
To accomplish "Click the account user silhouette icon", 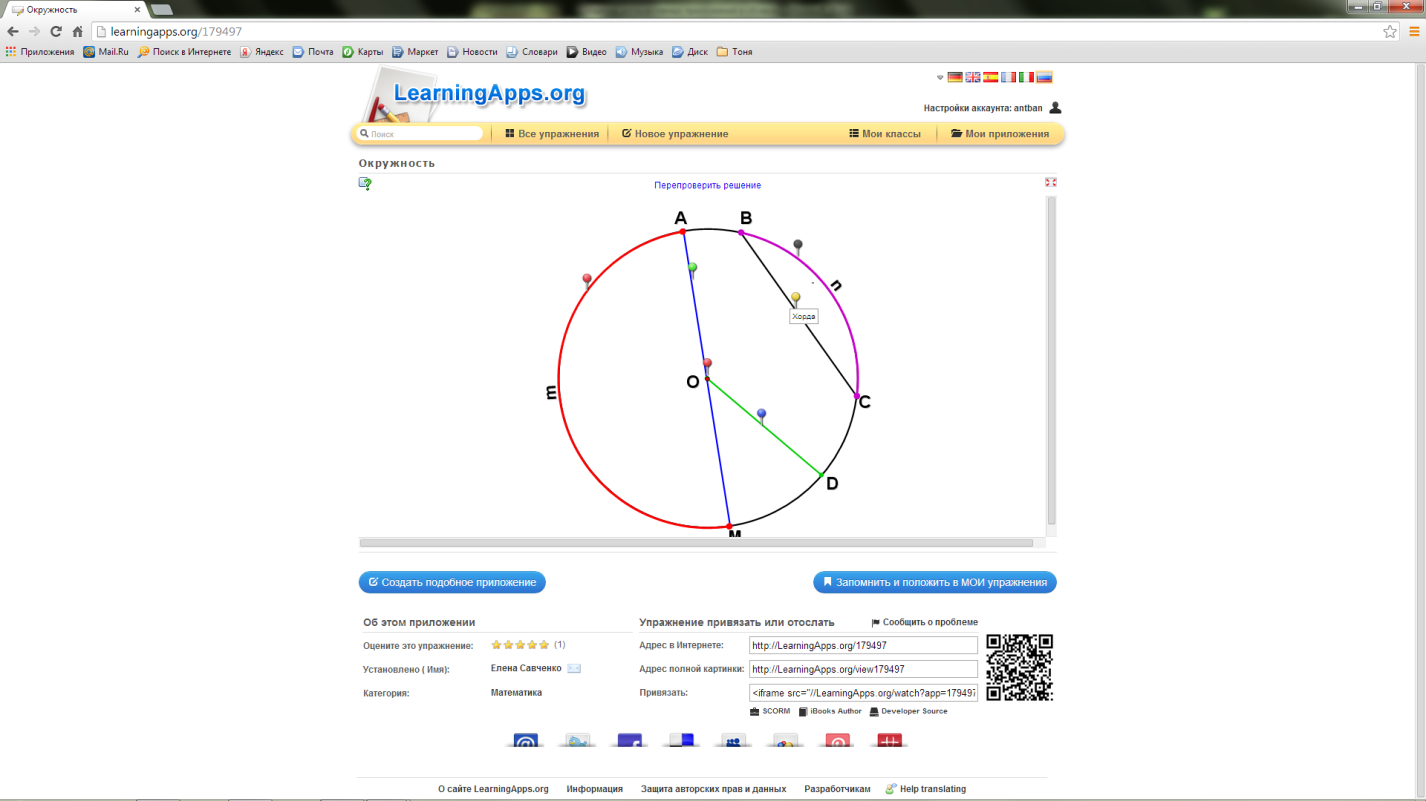I will (1055, 107).
